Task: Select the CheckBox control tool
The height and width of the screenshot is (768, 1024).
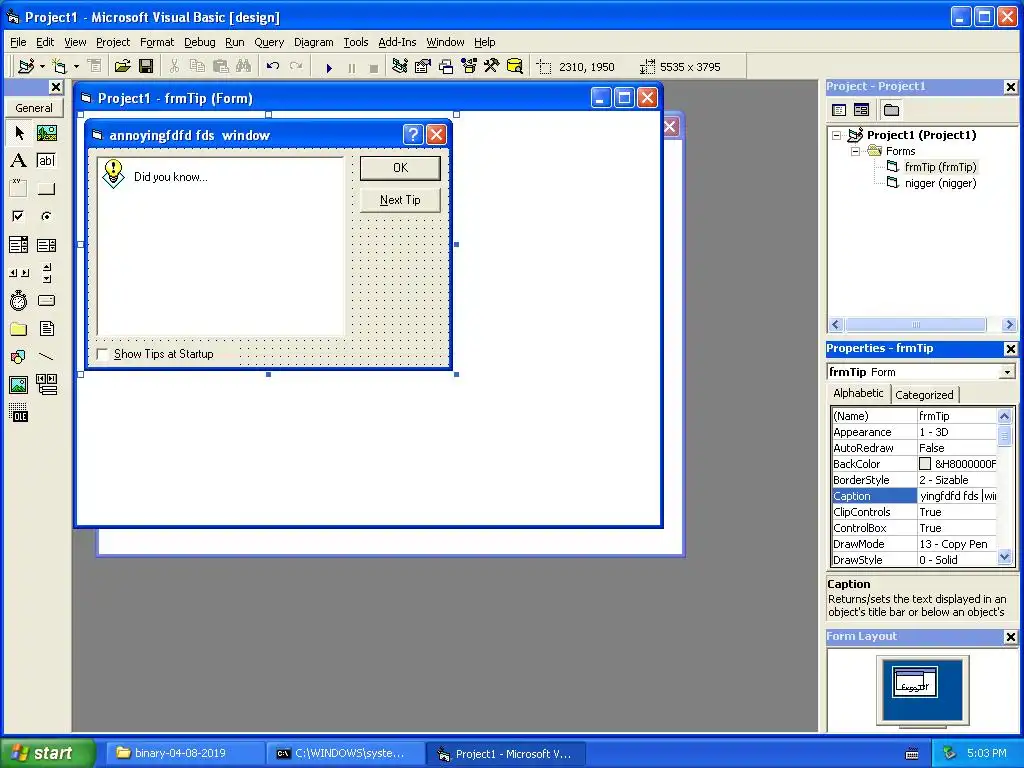Action: pos(19,216)
